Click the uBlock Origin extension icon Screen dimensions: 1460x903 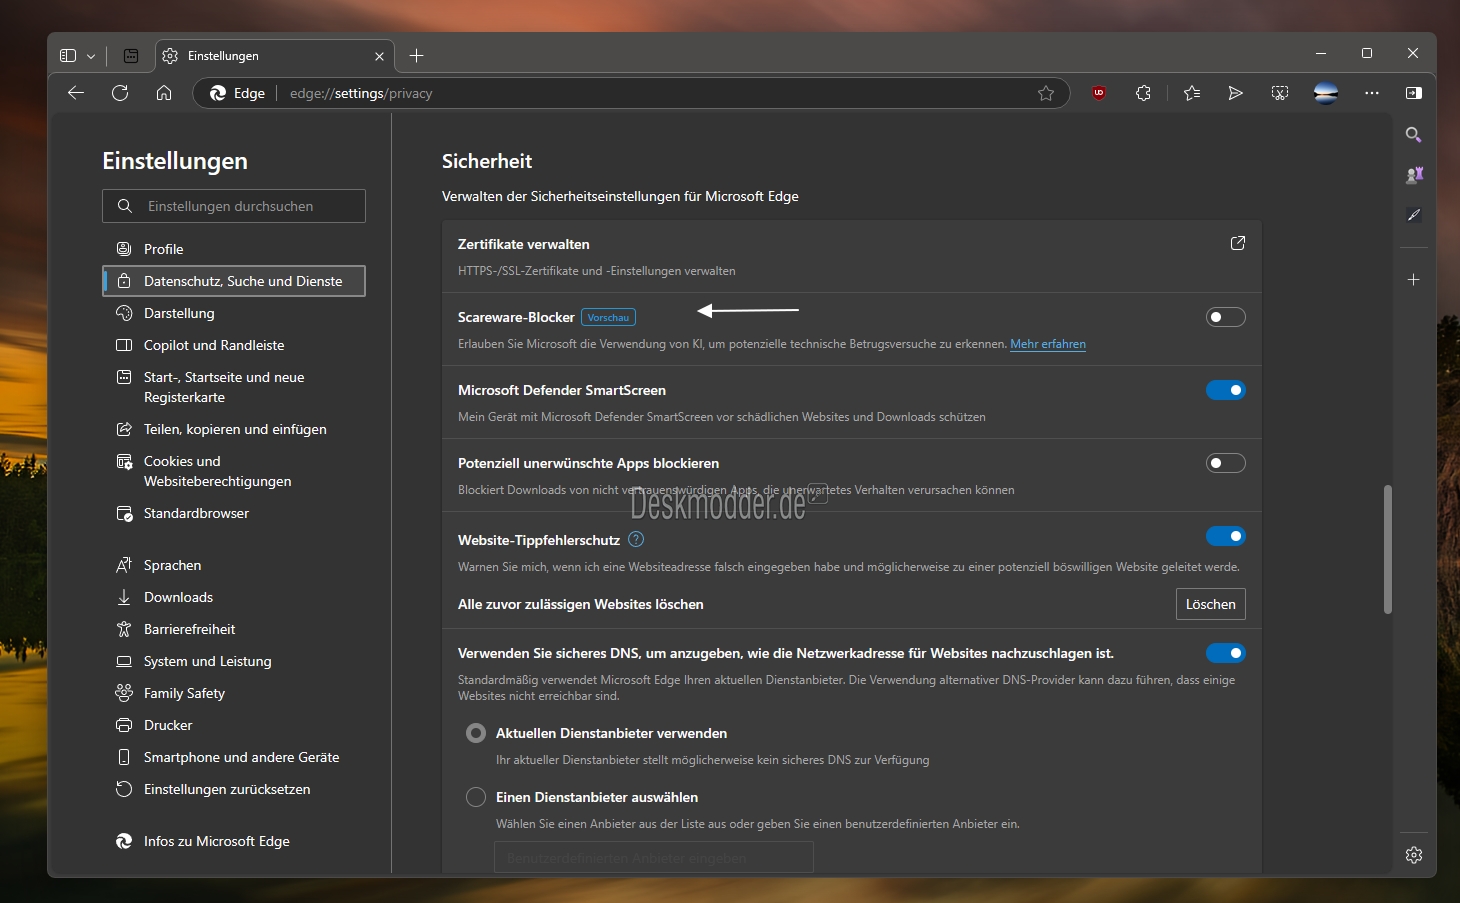tap(1099, 93)
